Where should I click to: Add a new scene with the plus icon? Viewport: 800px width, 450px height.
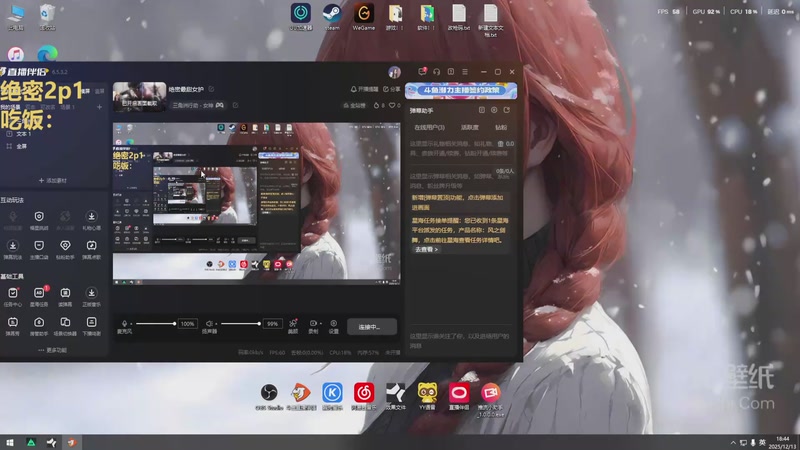pyautogui.click(x=99, y=107)
